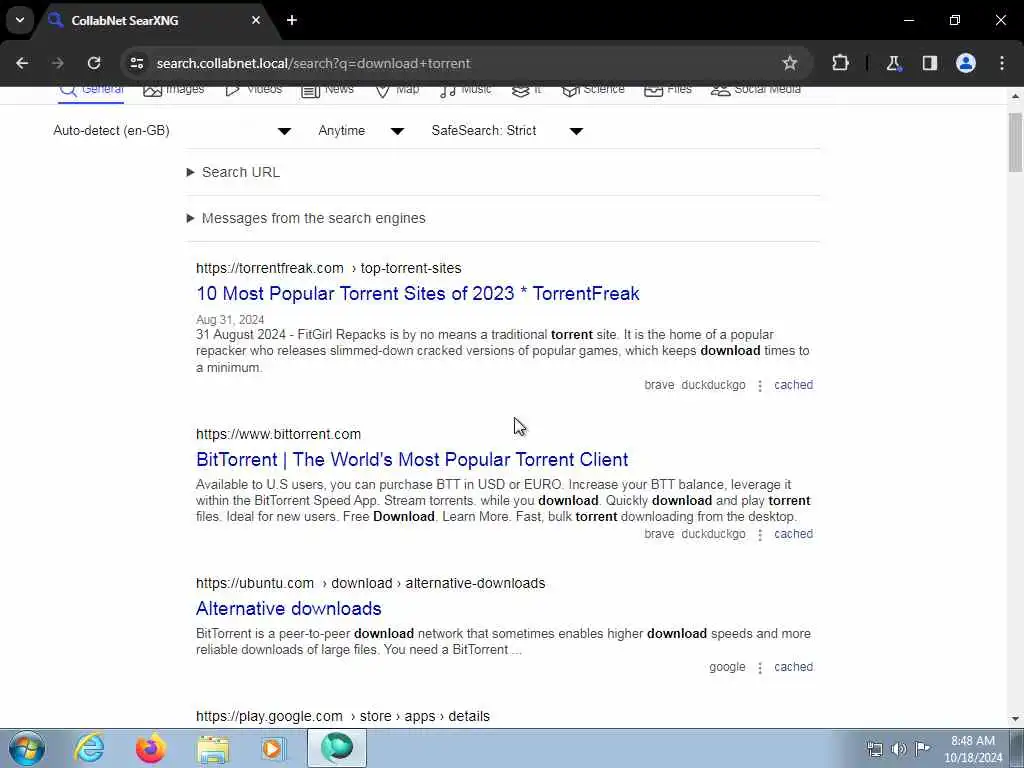Open site information icon in address bar

[x=136, y=63]
